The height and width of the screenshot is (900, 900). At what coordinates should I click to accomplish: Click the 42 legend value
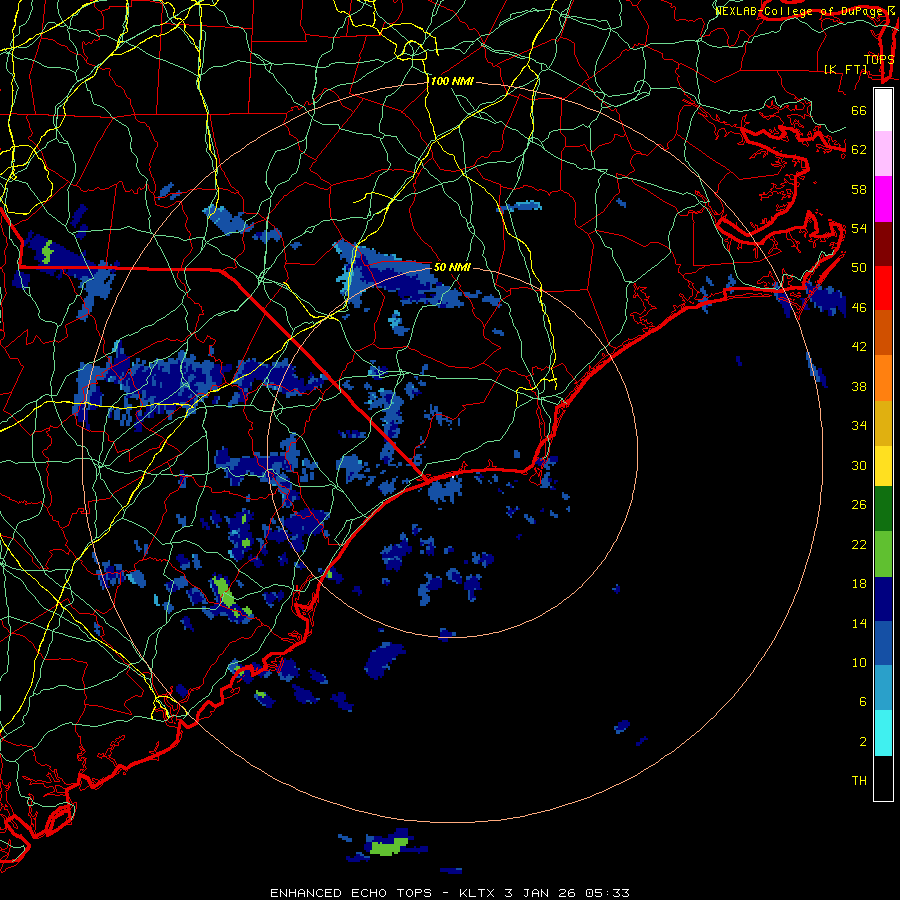click(859, 347)
